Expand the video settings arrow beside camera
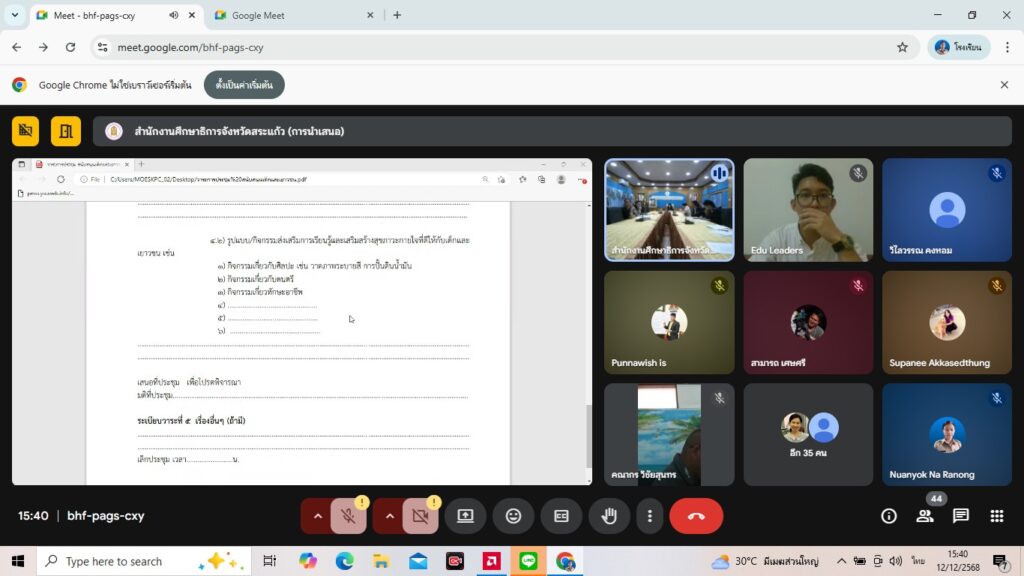 tap(390, 516)
